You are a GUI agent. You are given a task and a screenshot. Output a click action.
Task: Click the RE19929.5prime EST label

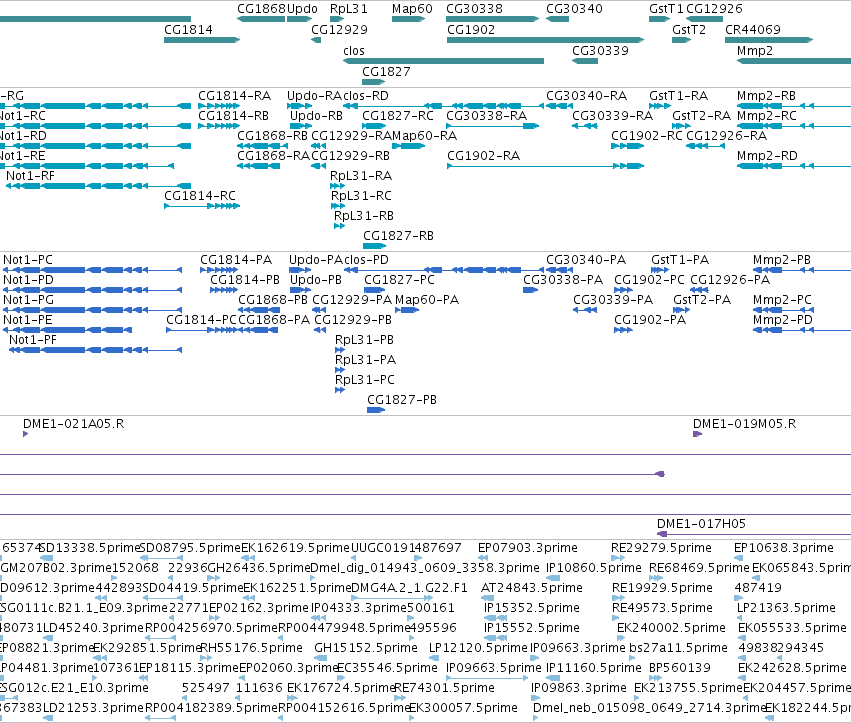click(662, 588)
